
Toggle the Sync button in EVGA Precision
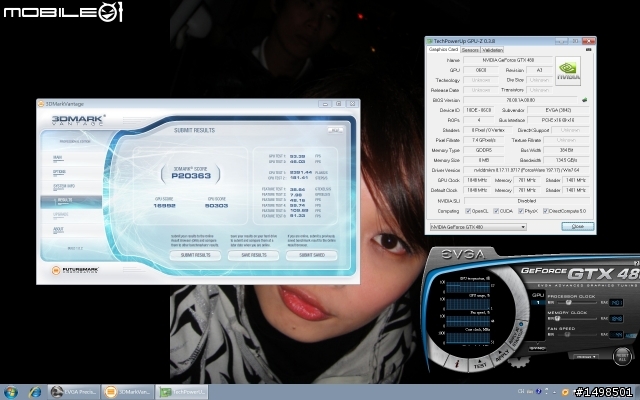[538, 349]
